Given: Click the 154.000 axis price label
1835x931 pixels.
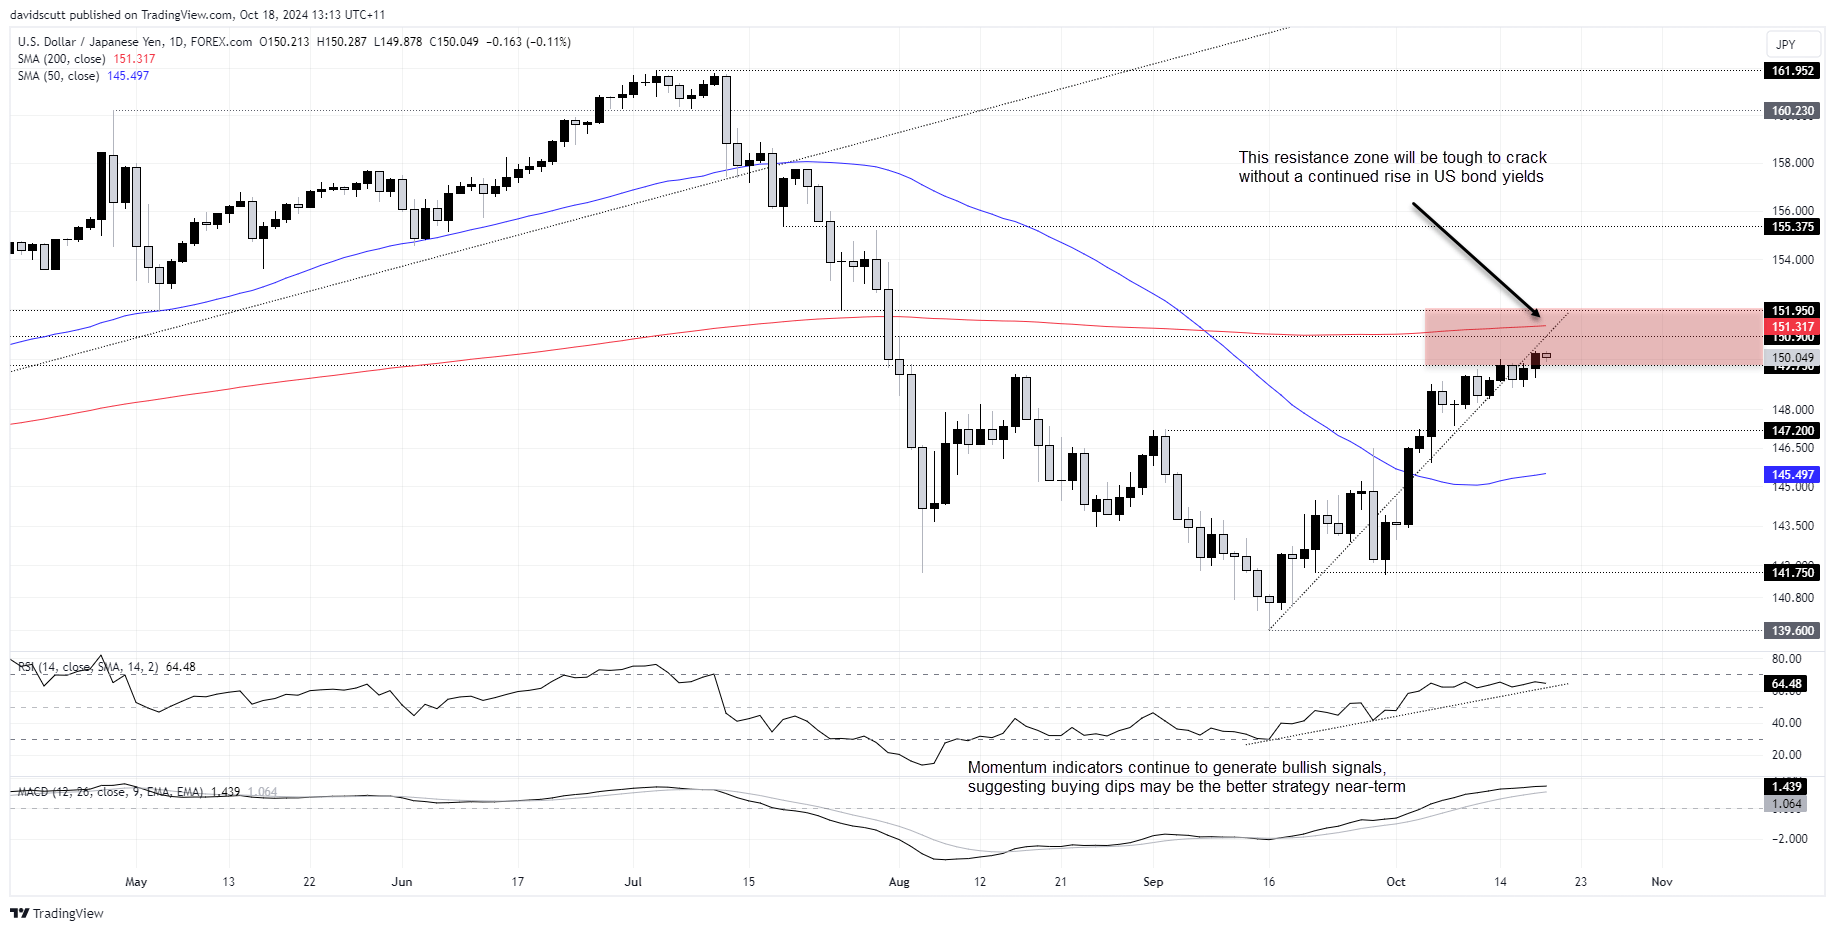Looking at the screenshot, I should [1793, 260].
